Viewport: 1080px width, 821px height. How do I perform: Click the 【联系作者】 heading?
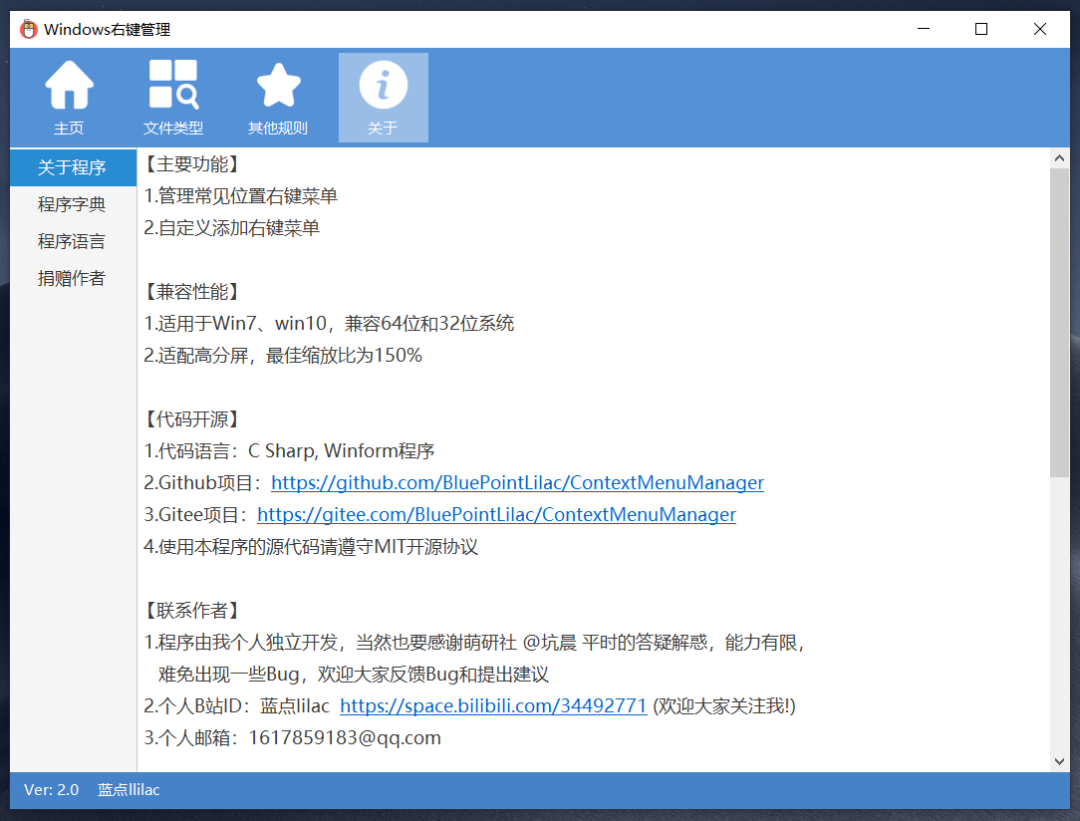coord(191,610)
